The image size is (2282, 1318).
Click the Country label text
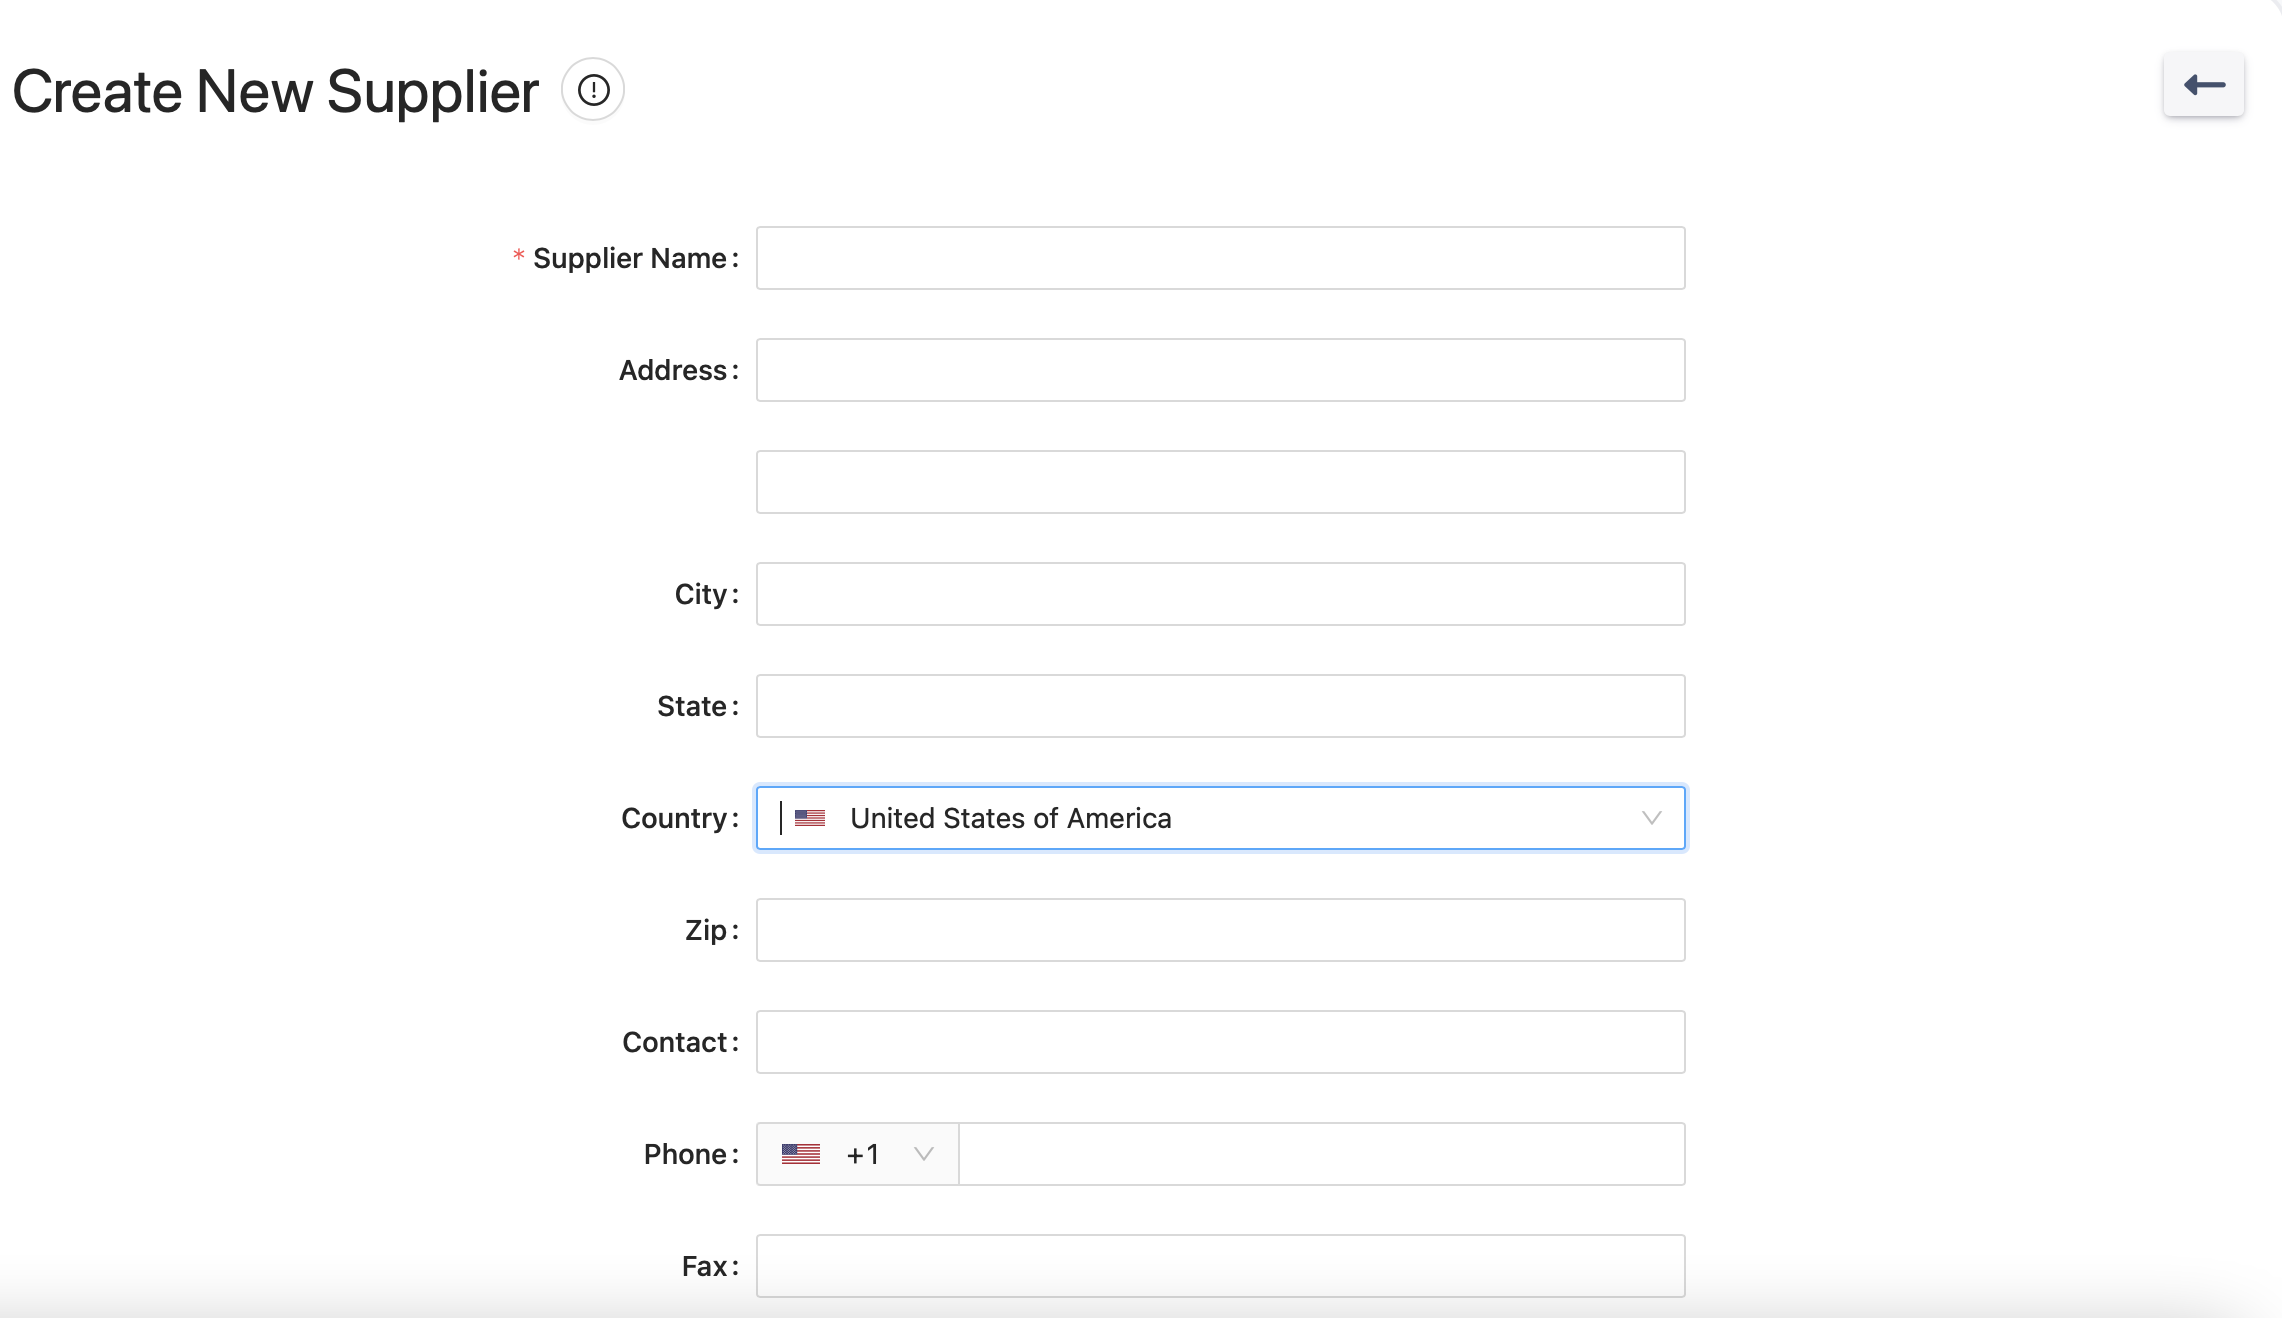point(675,818)
